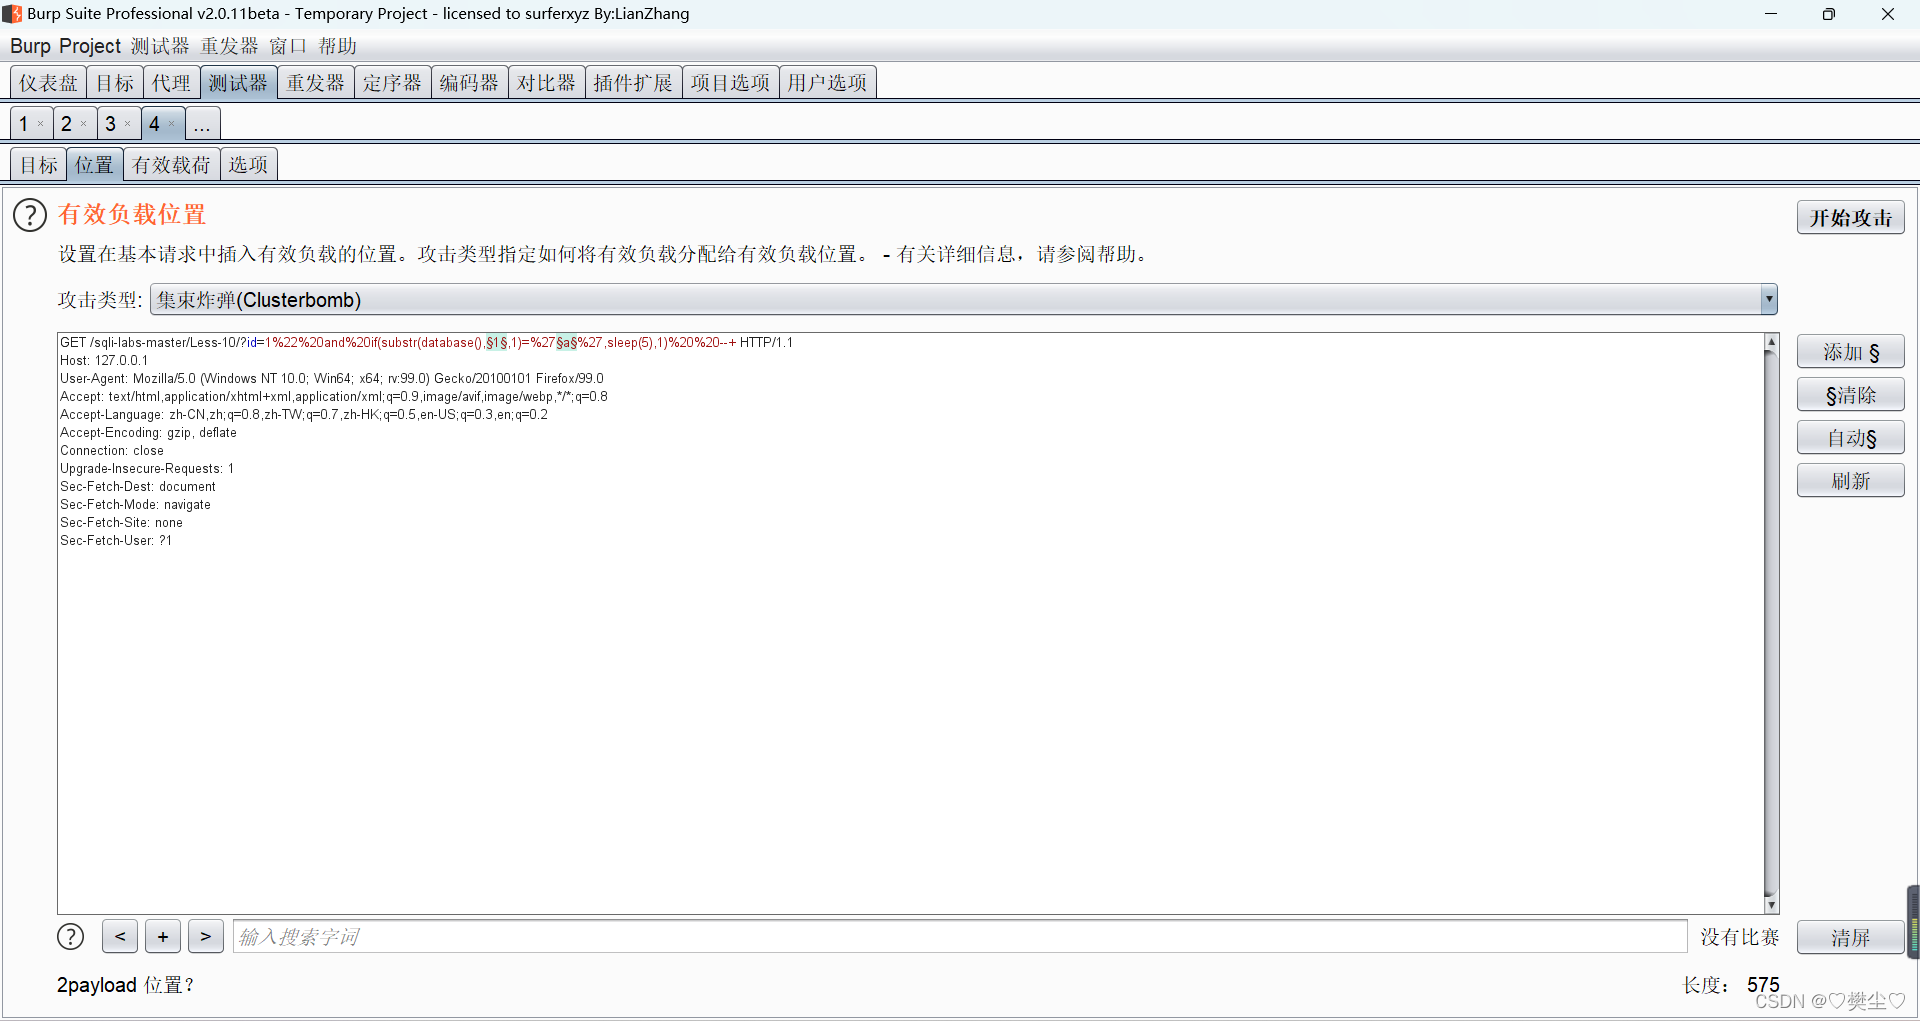Click the 刷新 button
The image size is (1920, 1021).
click(x=1850, y=481)
